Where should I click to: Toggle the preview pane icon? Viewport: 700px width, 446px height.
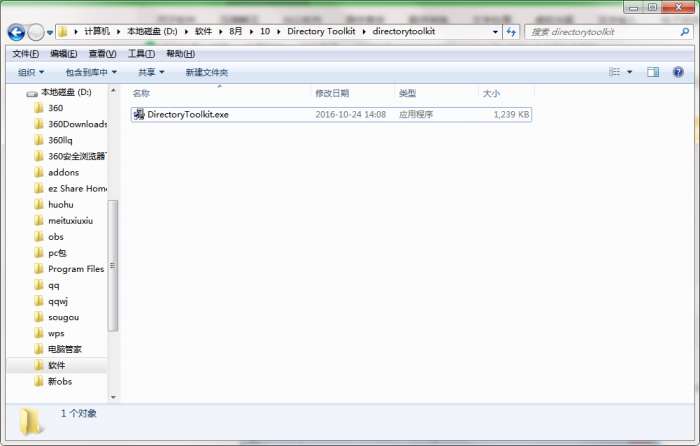653,72
